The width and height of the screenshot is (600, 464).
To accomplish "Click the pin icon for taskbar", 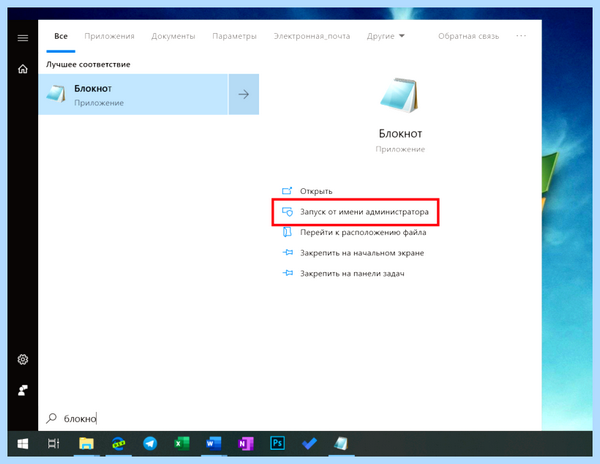I will point(288,273).
